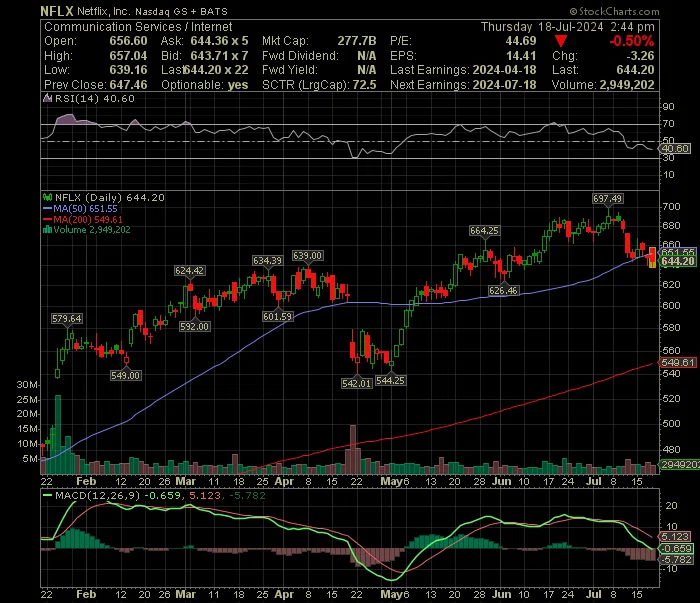The height and width of the screenshot is (603, 700).
Task: Click the 'Netflix, Inc.' company name
Action: pyautogui.click(x=103, y=12)
